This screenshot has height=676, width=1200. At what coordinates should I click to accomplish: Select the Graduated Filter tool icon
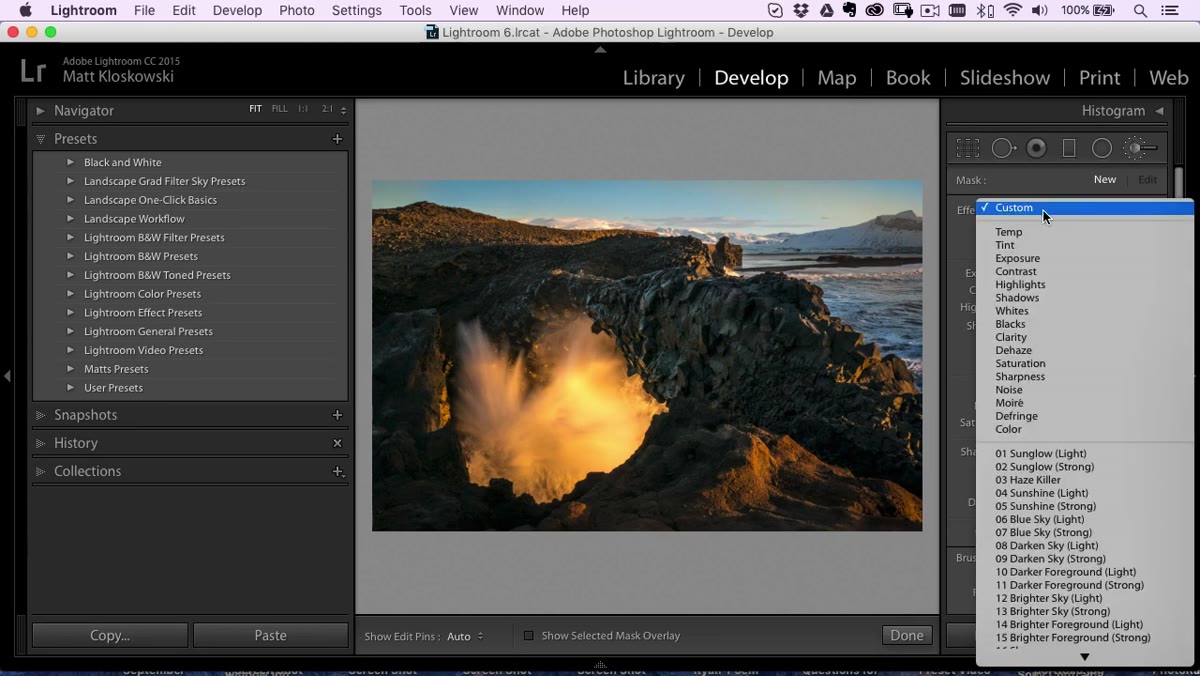click(1069, 148)
